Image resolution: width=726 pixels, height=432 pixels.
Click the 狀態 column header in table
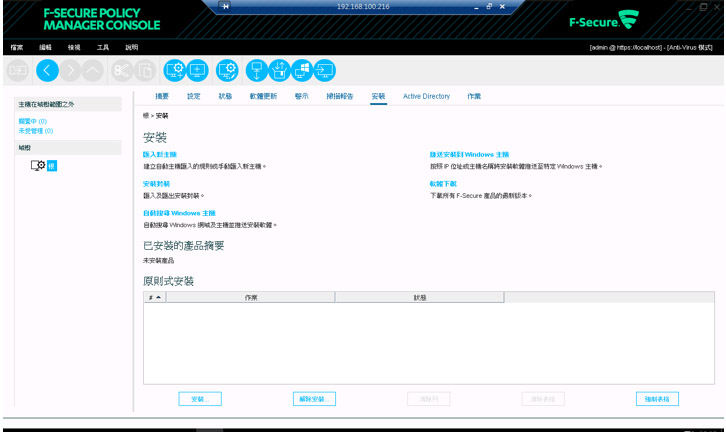pyautogui.click(x=419, y=297)
